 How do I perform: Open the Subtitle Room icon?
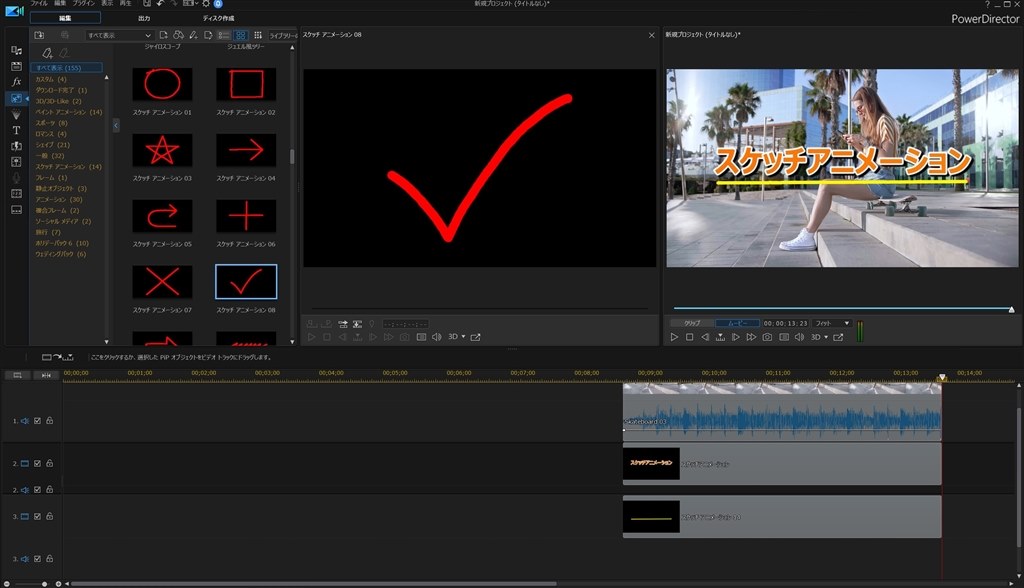point(16,210)
